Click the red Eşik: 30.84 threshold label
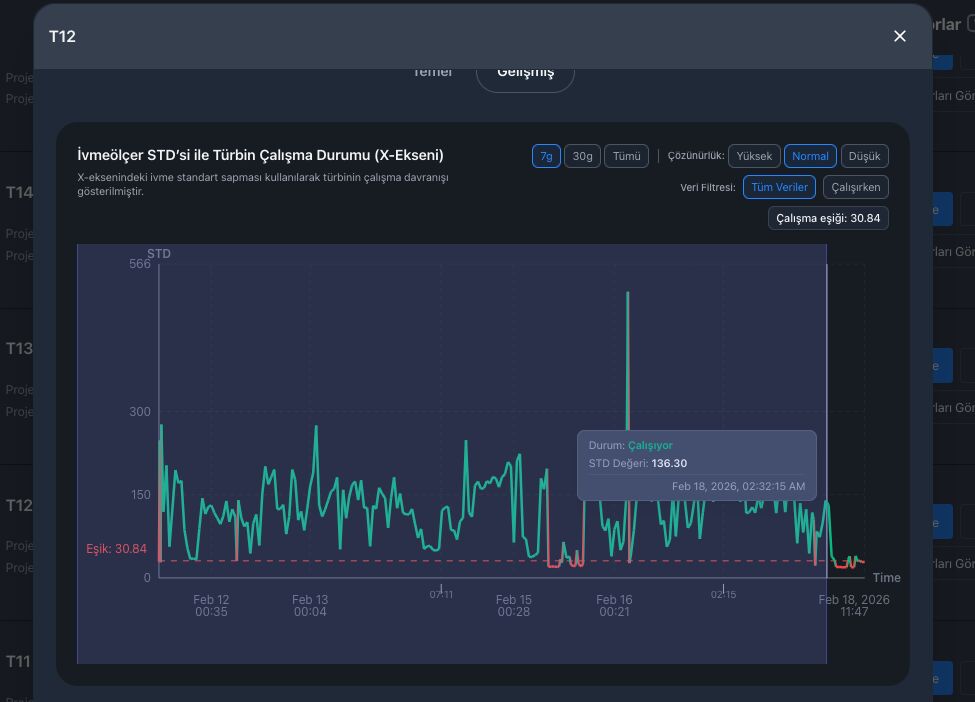 (116, 548)
